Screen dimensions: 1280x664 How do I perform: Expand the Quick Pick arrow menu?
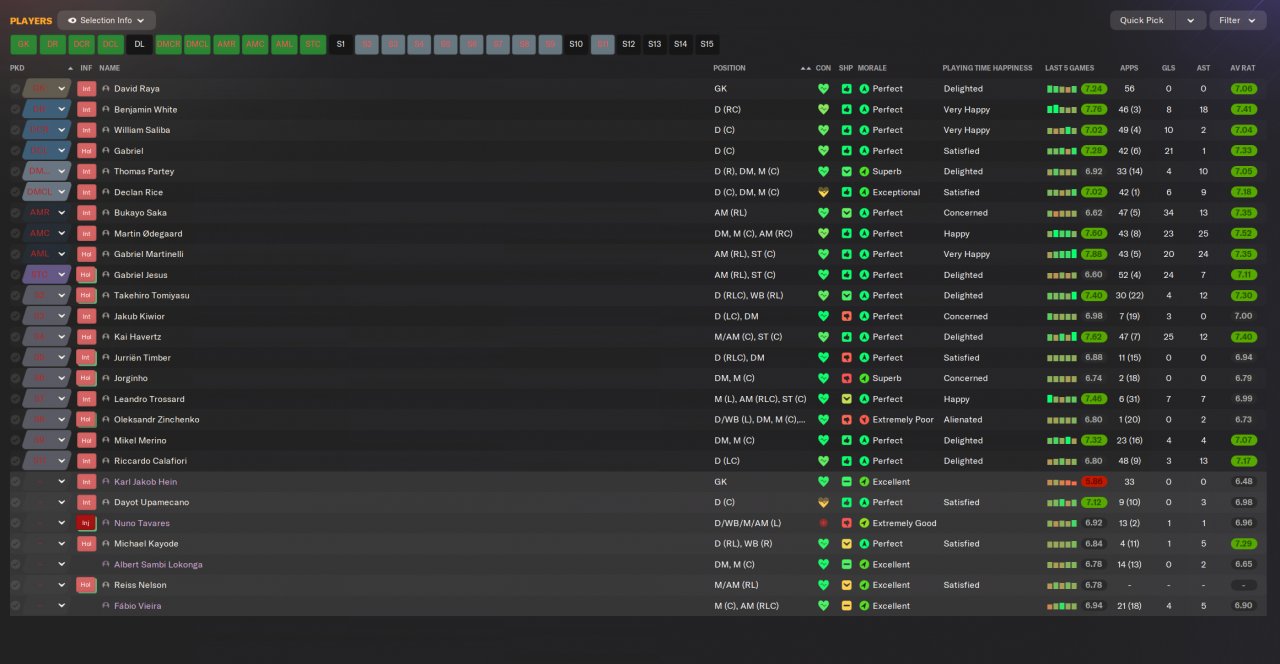tap(1190, 20)
